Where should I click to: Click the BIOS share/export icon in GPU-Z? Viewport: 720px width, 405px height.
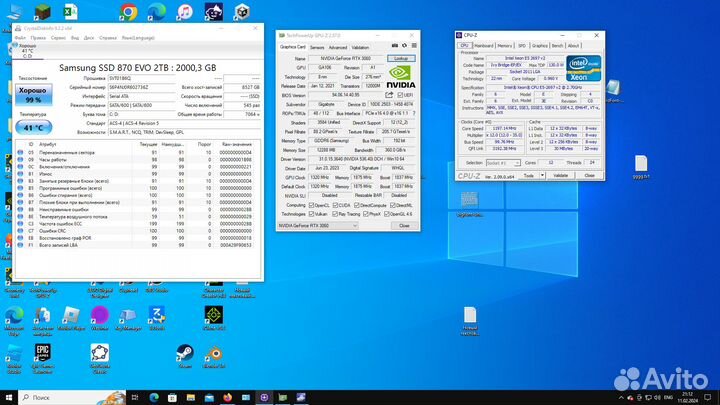click(389, 95)
